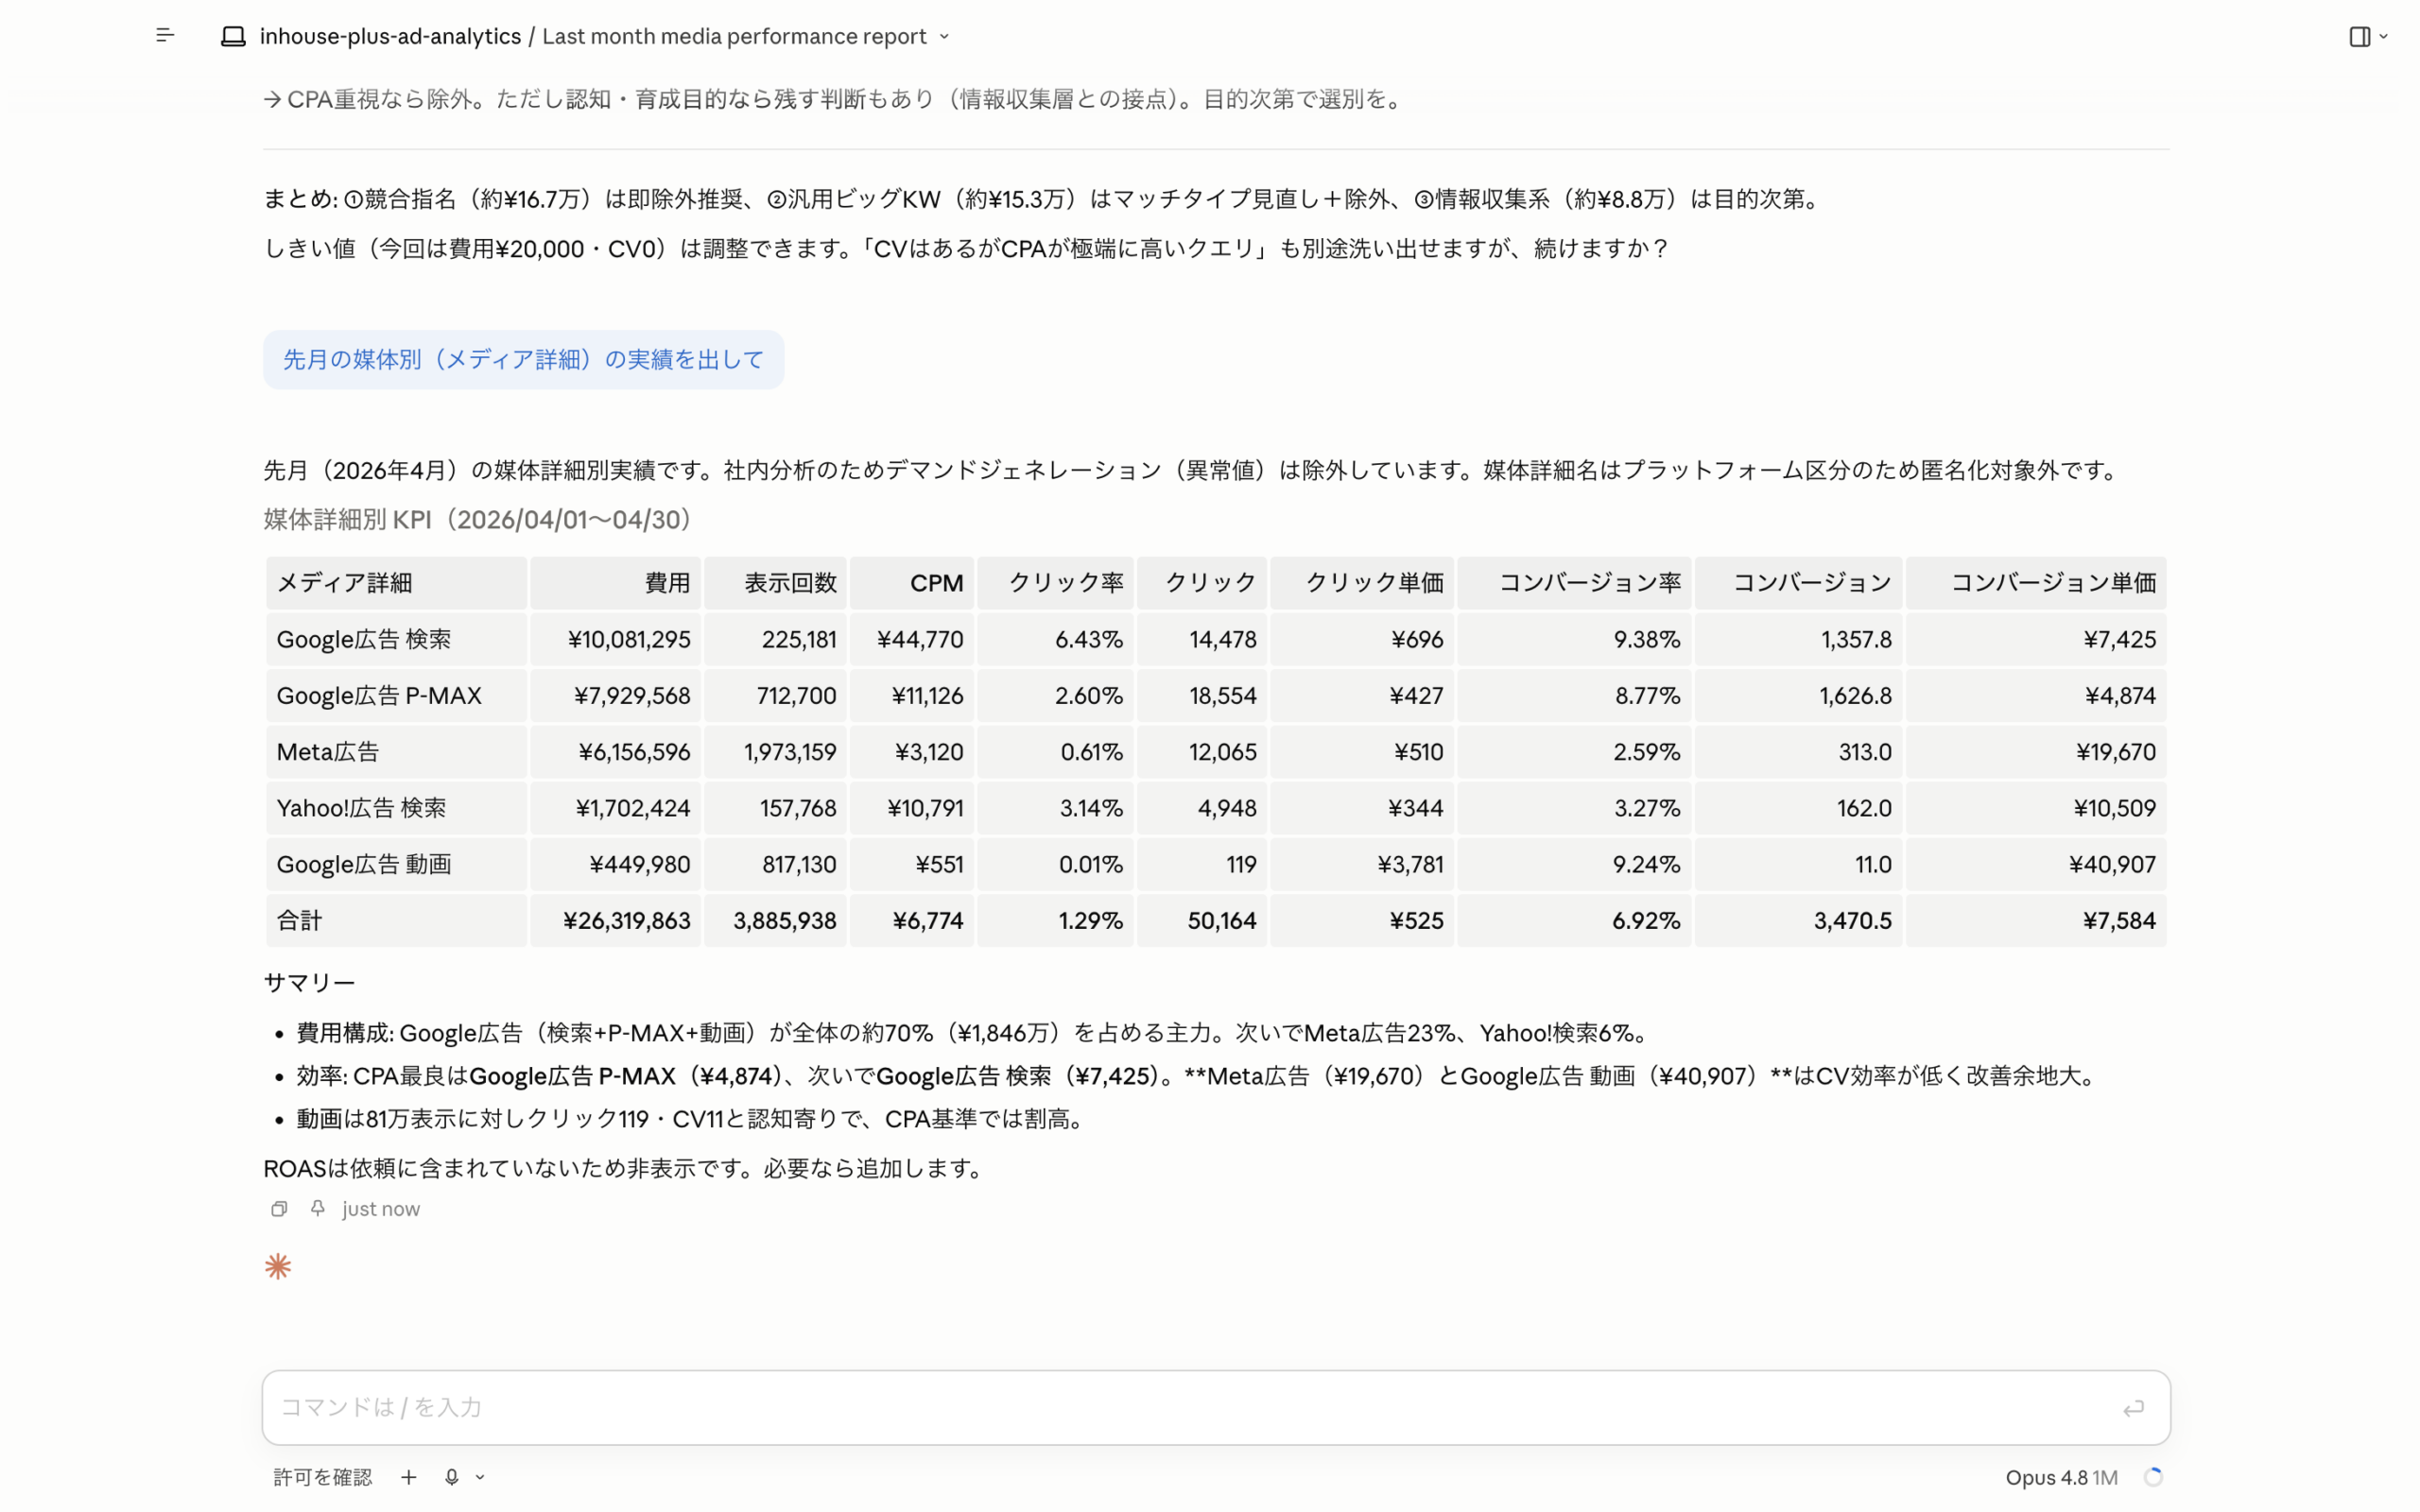Click the 3,470.5 total conversions cell
This screenshot has width=2420, height=1512.
pyautogui.click(x=1798, y=920)
